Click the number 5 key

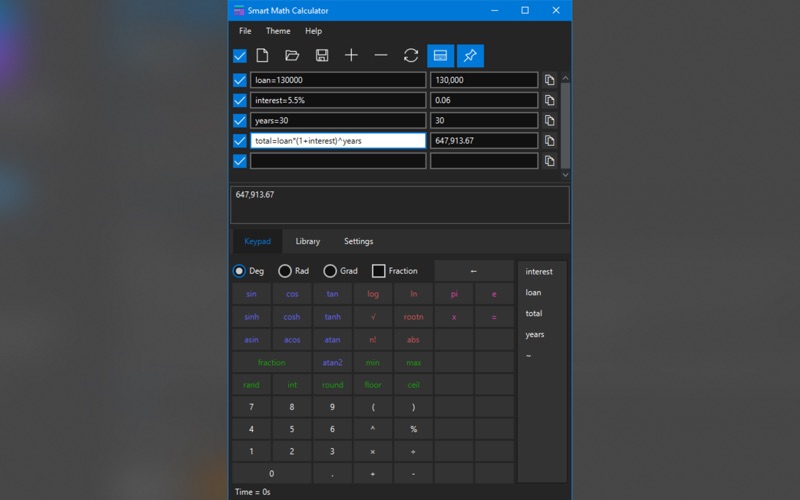click(x=292, y=429)
